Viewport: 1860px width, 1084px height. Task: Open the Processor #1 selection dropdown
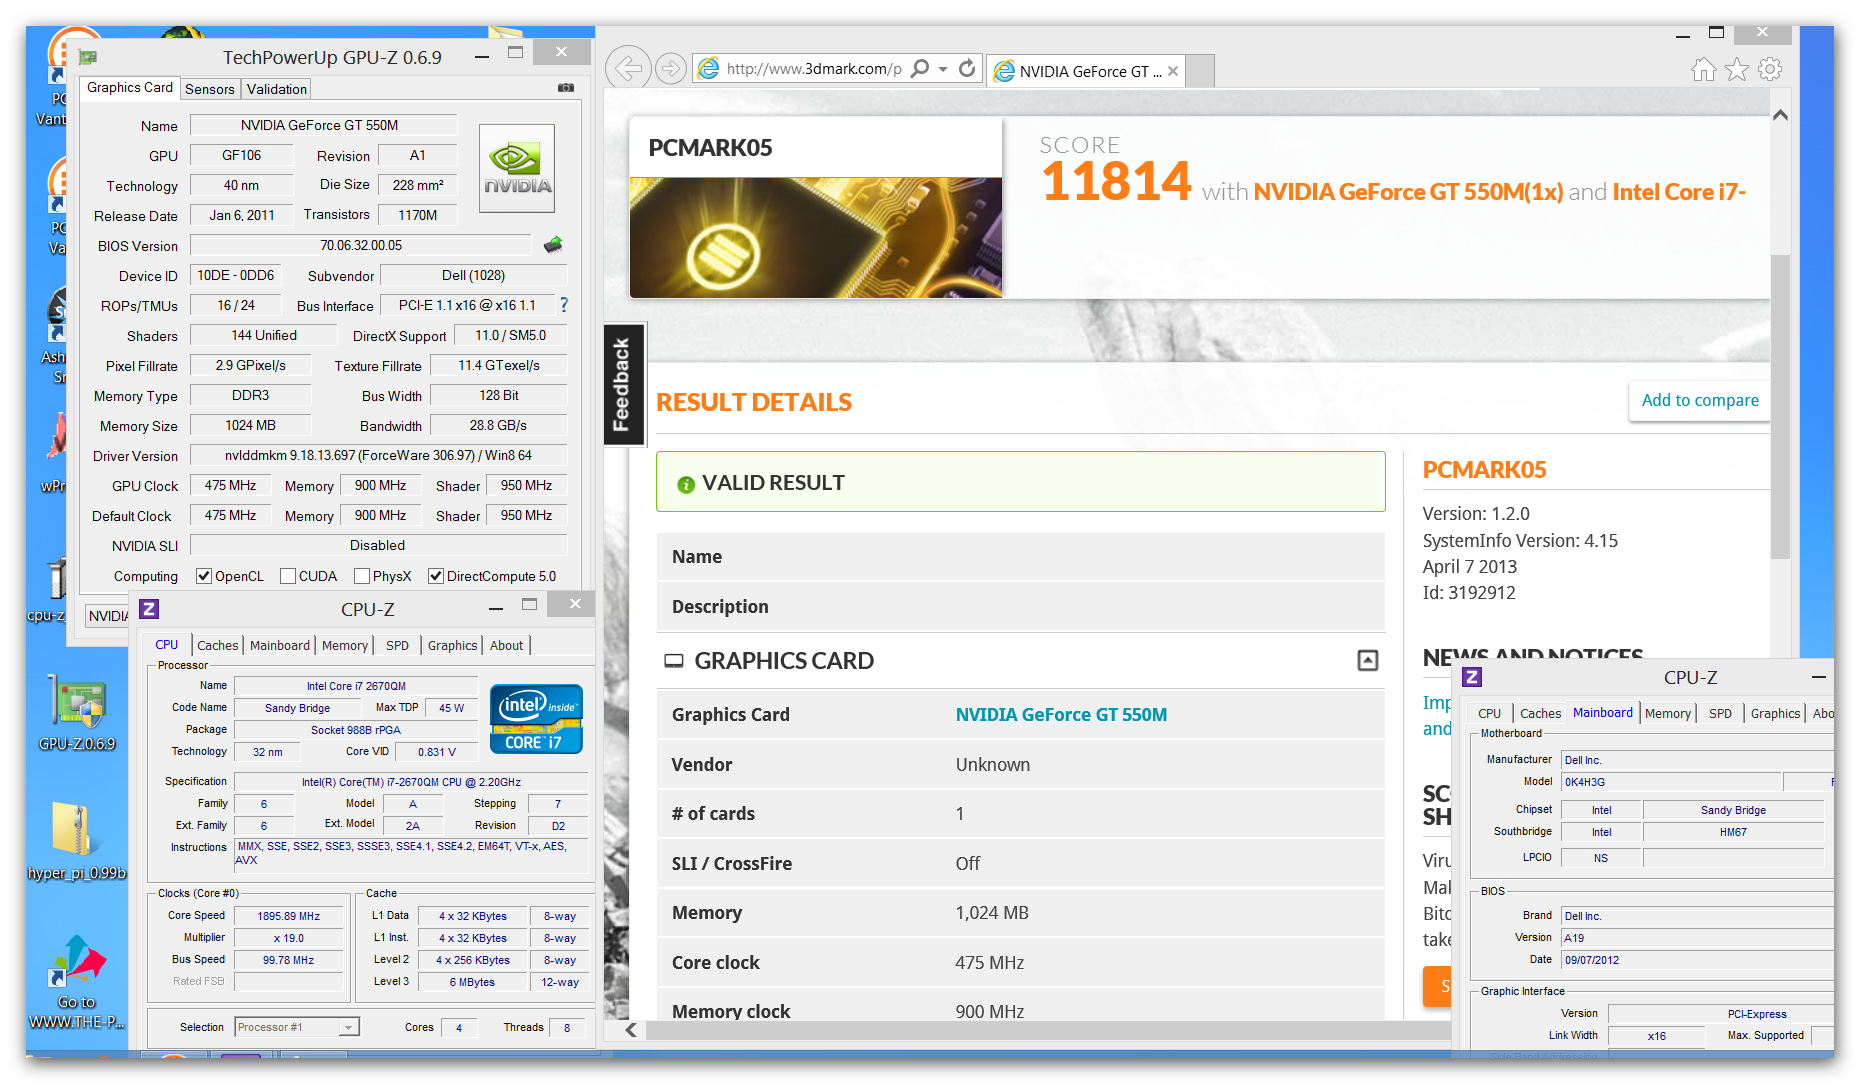297,1027
